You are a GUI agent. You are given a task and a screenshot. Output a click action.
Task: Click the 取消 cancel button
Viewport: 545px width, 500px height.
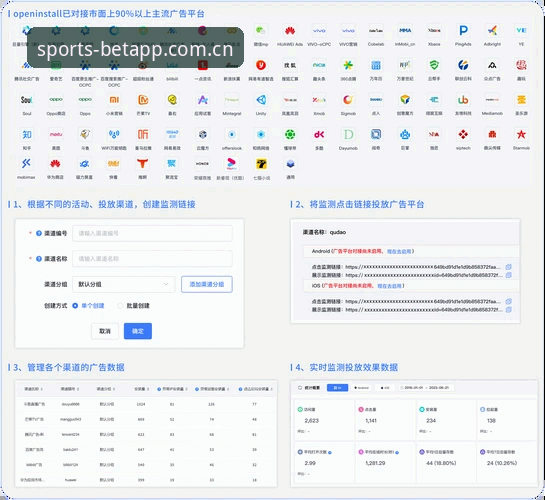pyautogui.click(x=105, y=331)
